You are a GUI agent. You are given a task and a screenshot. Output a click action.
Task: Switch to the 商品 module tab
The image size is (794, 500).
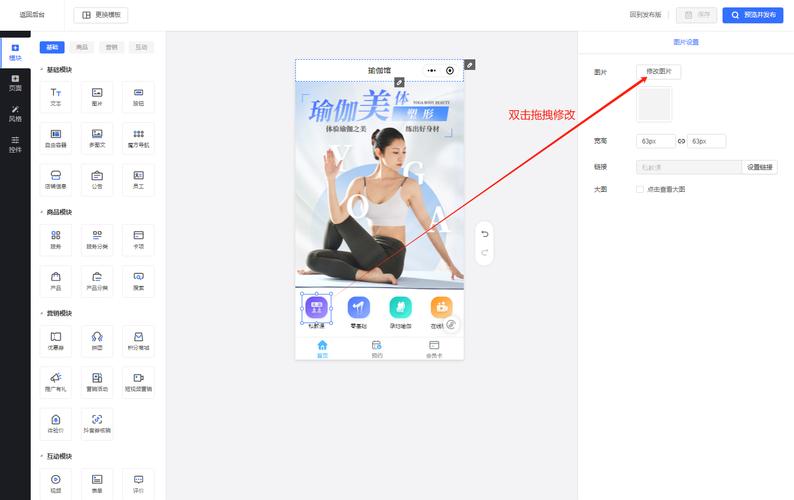pos(82,47)
